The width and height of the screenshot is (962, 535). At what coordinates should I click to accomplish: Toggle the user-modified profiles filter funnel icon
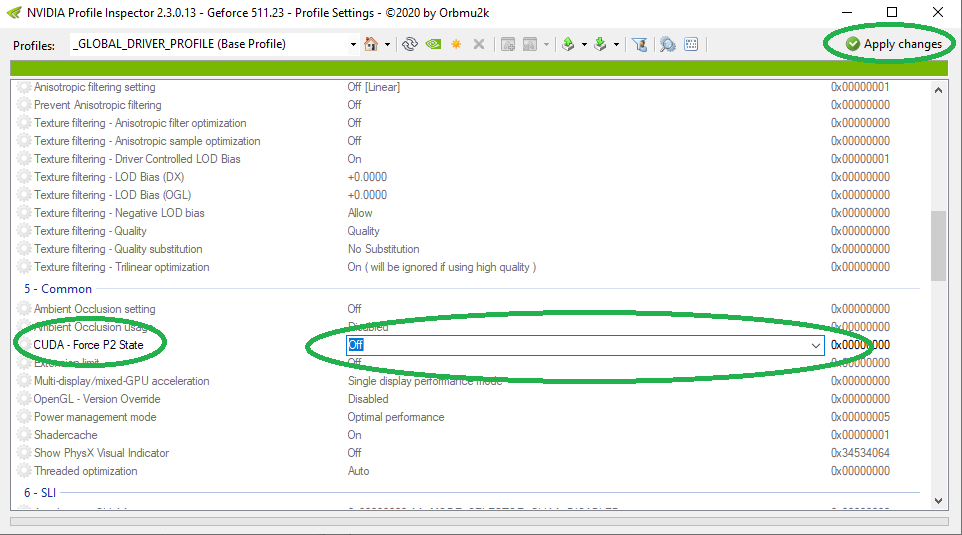point(639,44)
